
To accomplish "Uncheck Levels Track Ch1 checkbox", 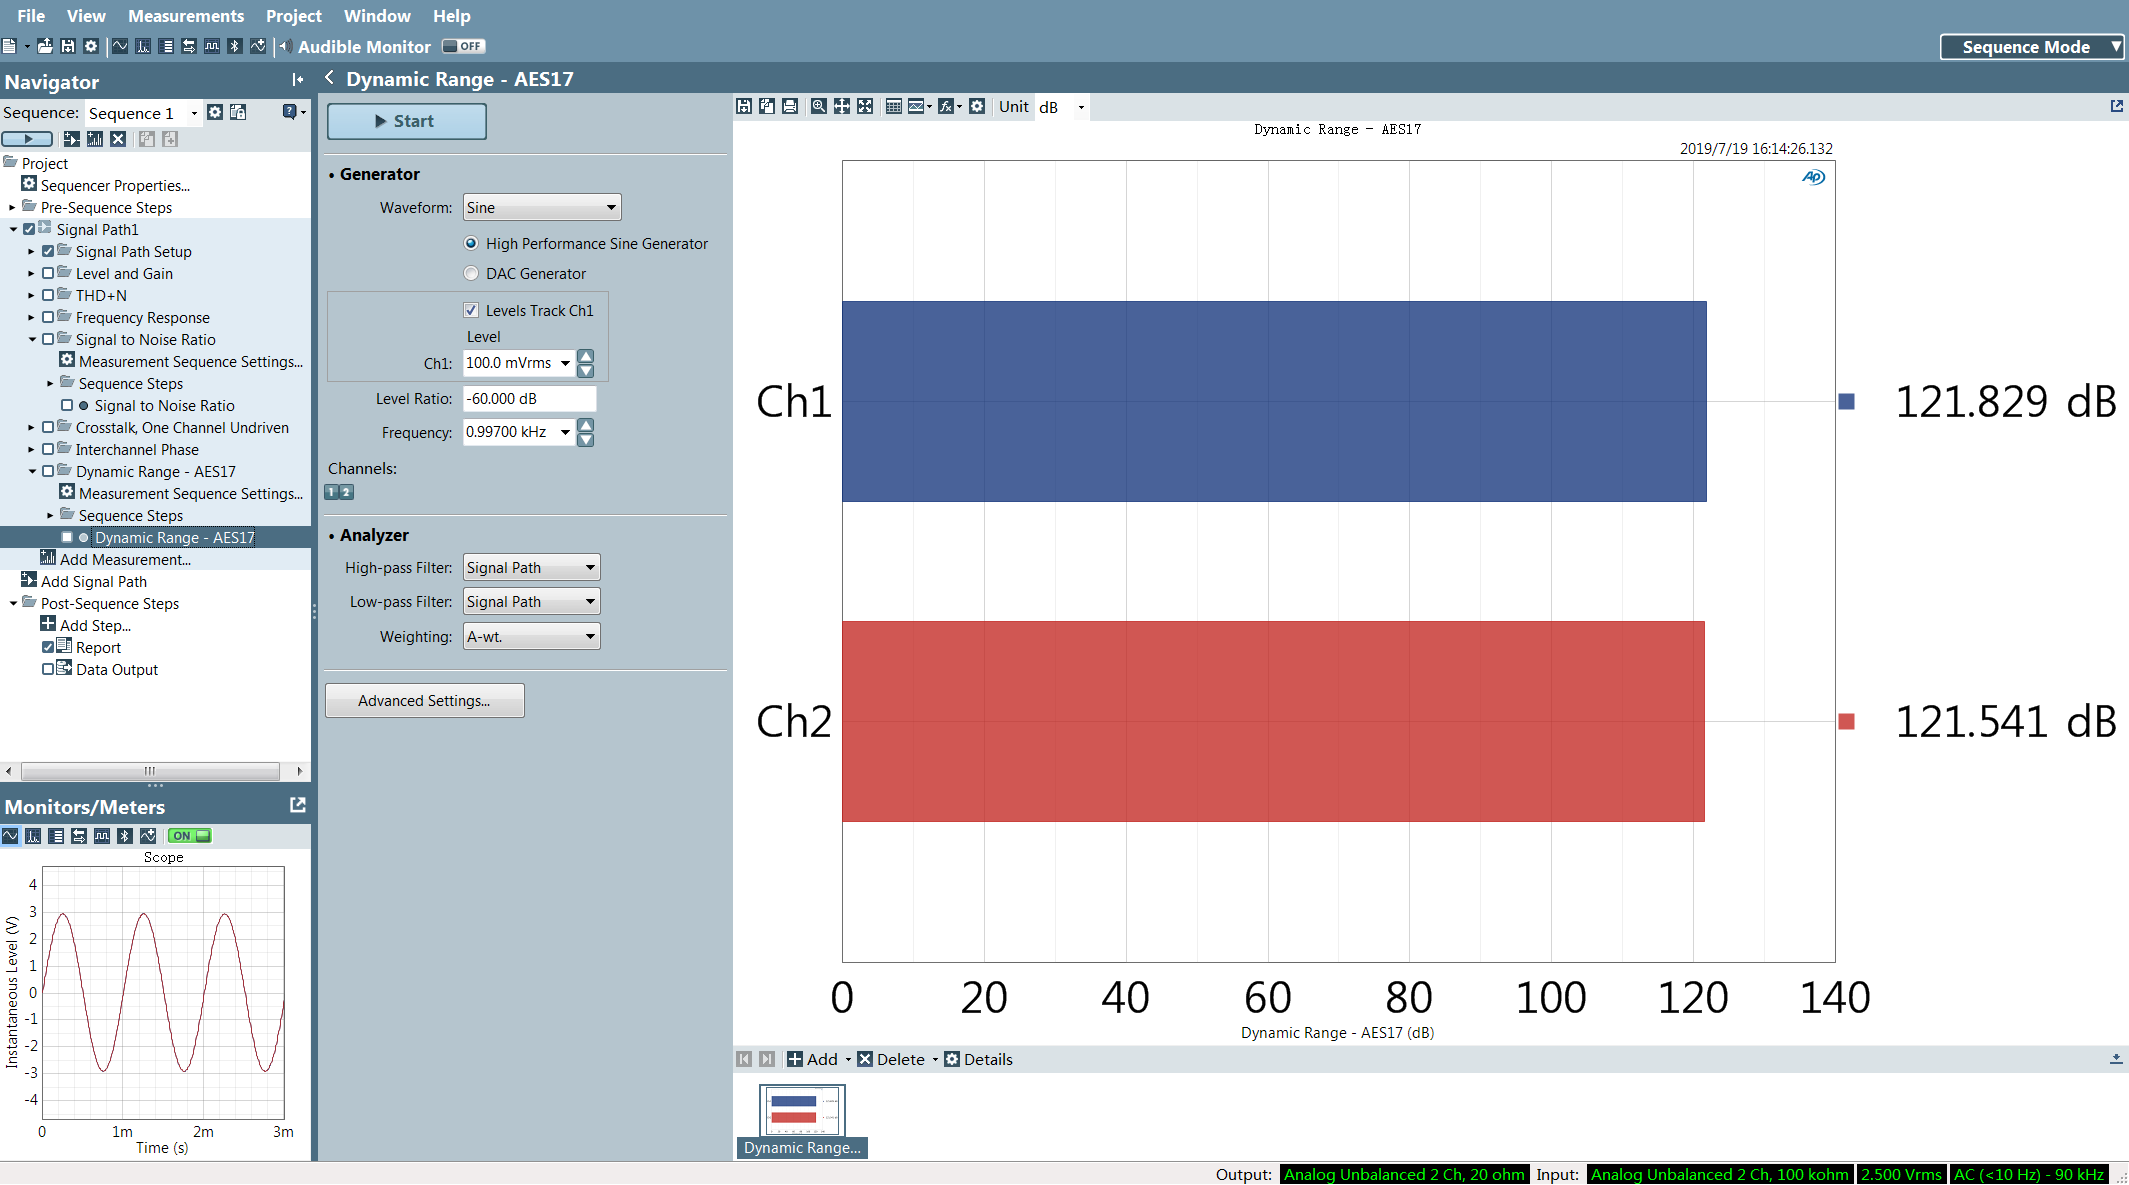I will [x=471, y=310].
